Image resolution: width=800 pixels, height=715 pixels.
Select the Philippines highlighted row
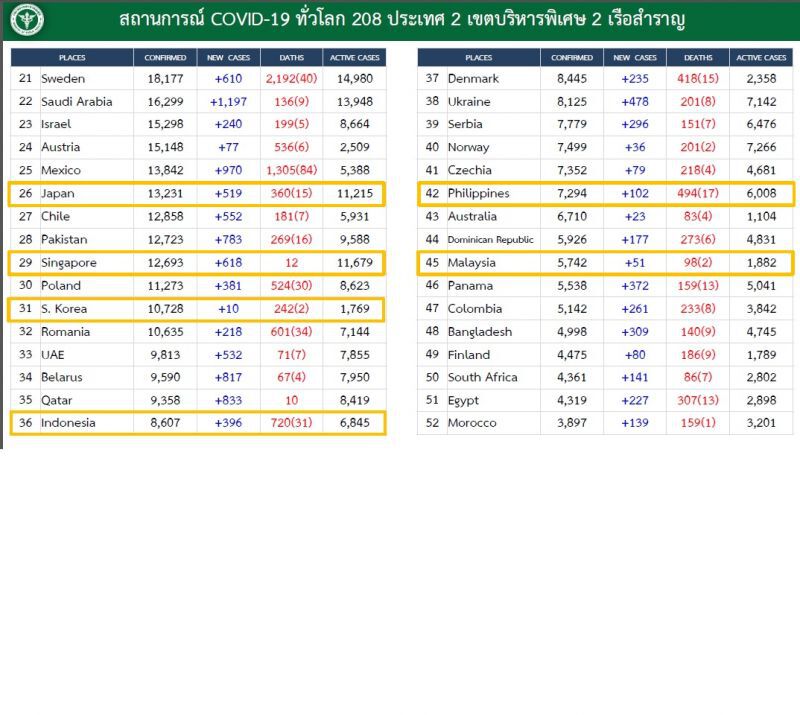(606, 194)
